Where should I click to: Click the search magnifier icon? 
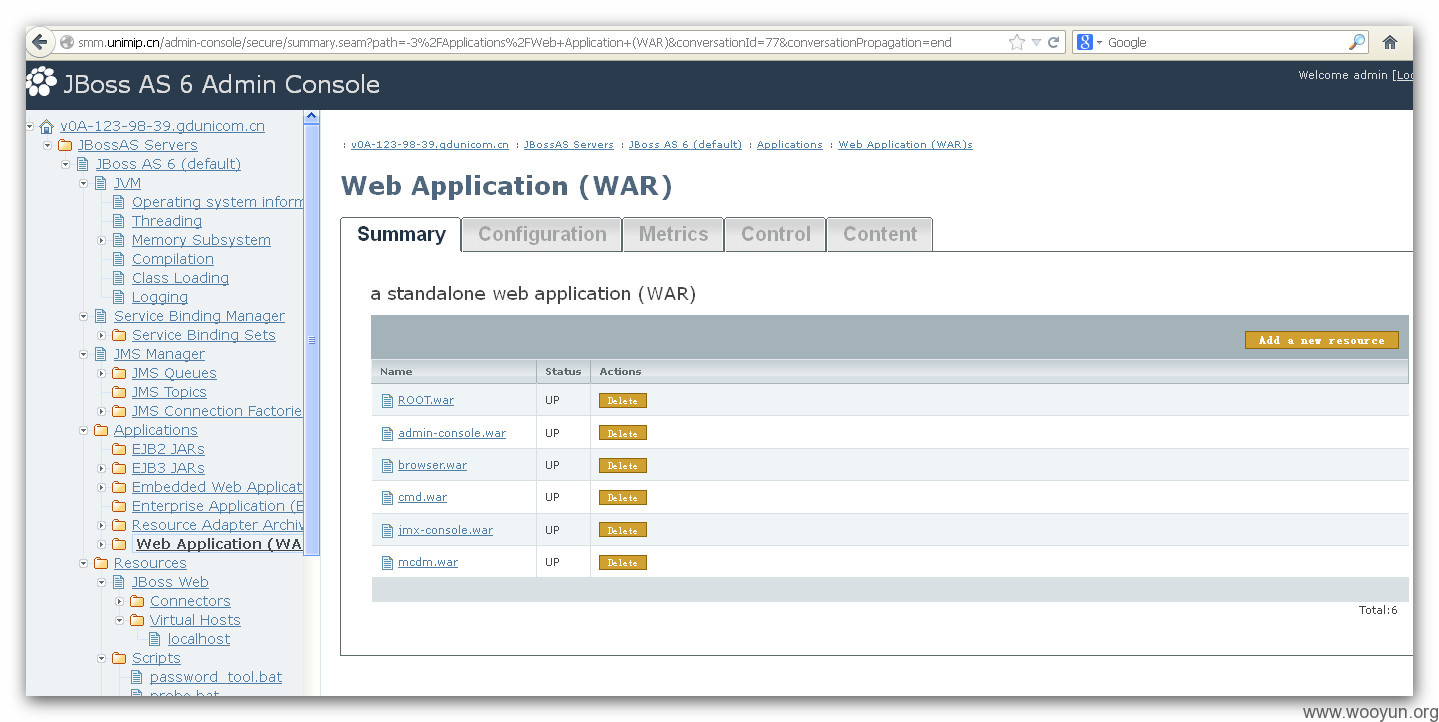point(1357,42)
